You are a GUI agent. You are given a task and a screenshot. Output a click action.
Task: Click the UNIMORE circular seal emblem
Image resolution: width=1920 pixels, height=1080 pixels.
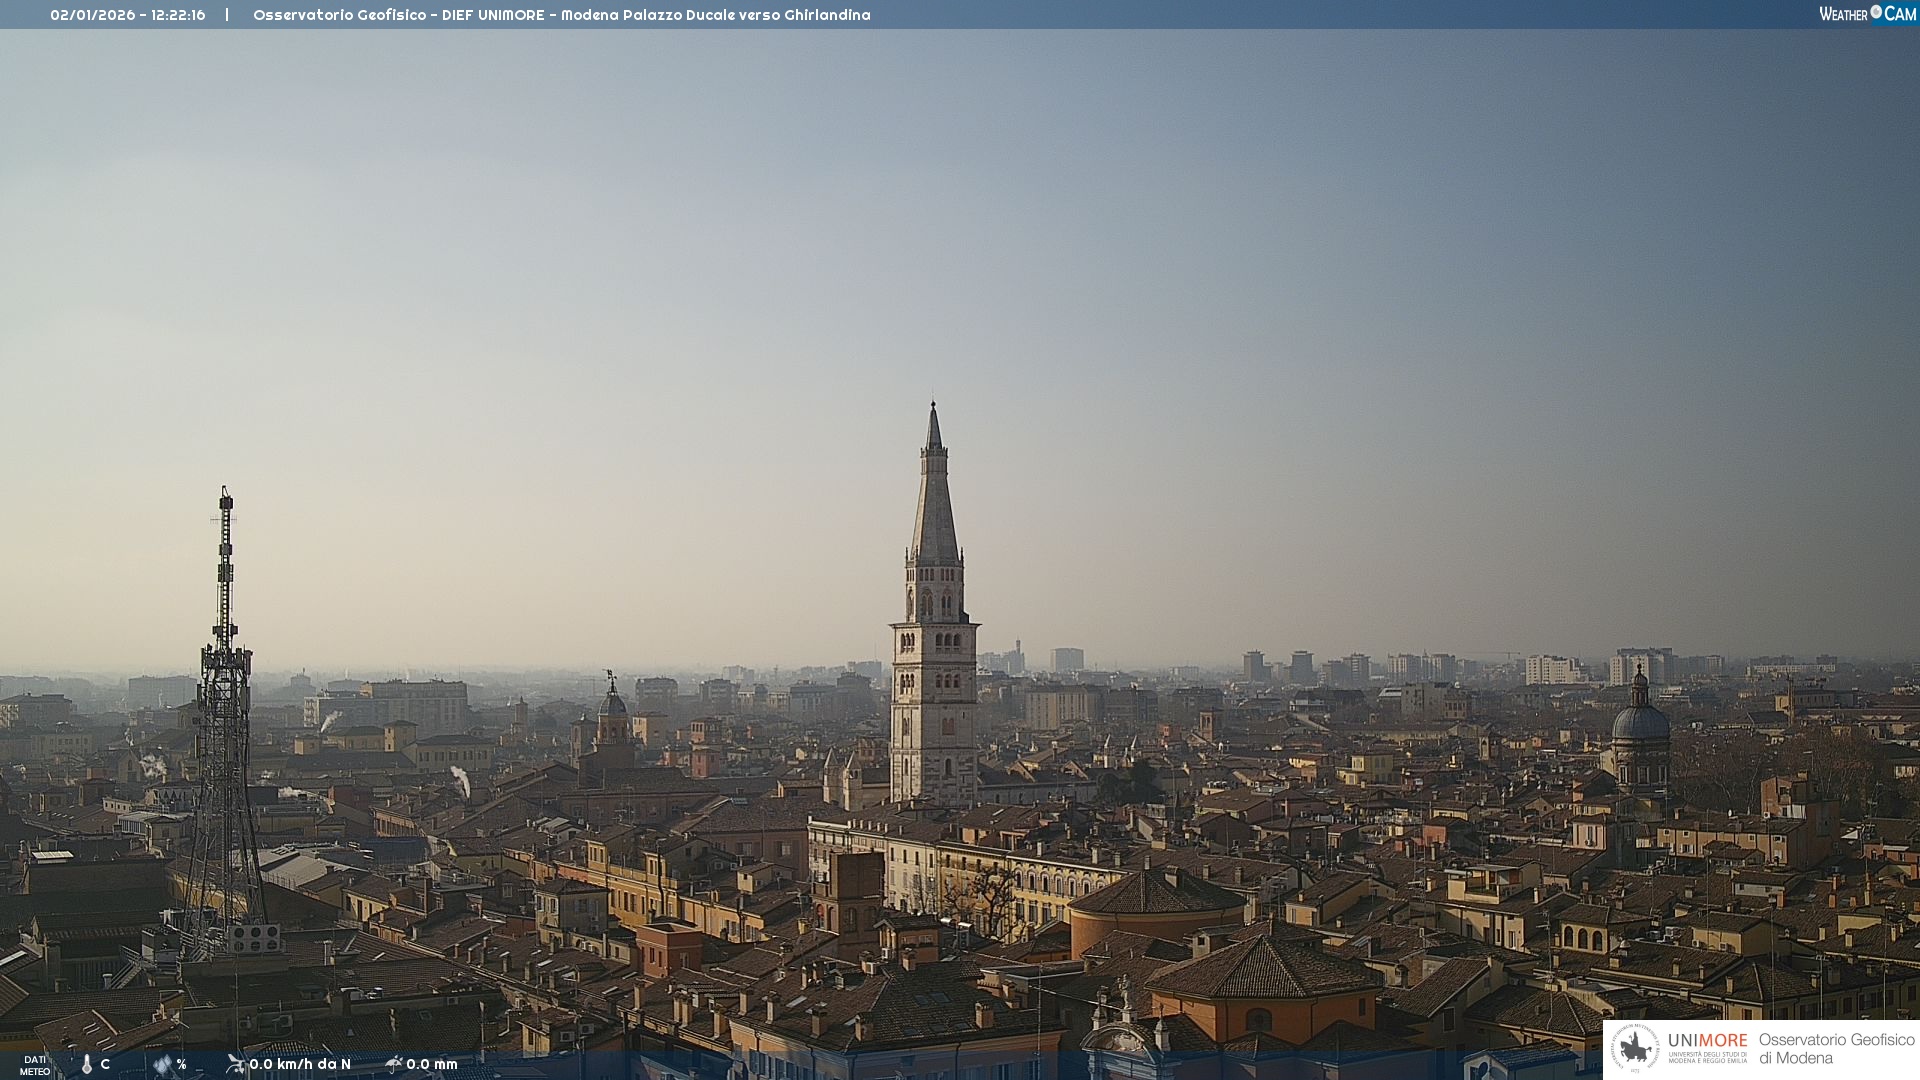[1635, 1049]
